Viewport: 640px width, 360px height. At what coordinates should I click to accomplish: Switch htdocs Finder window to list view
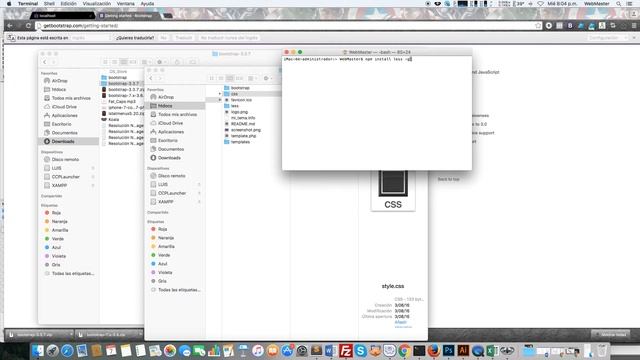tap(220, 78)
